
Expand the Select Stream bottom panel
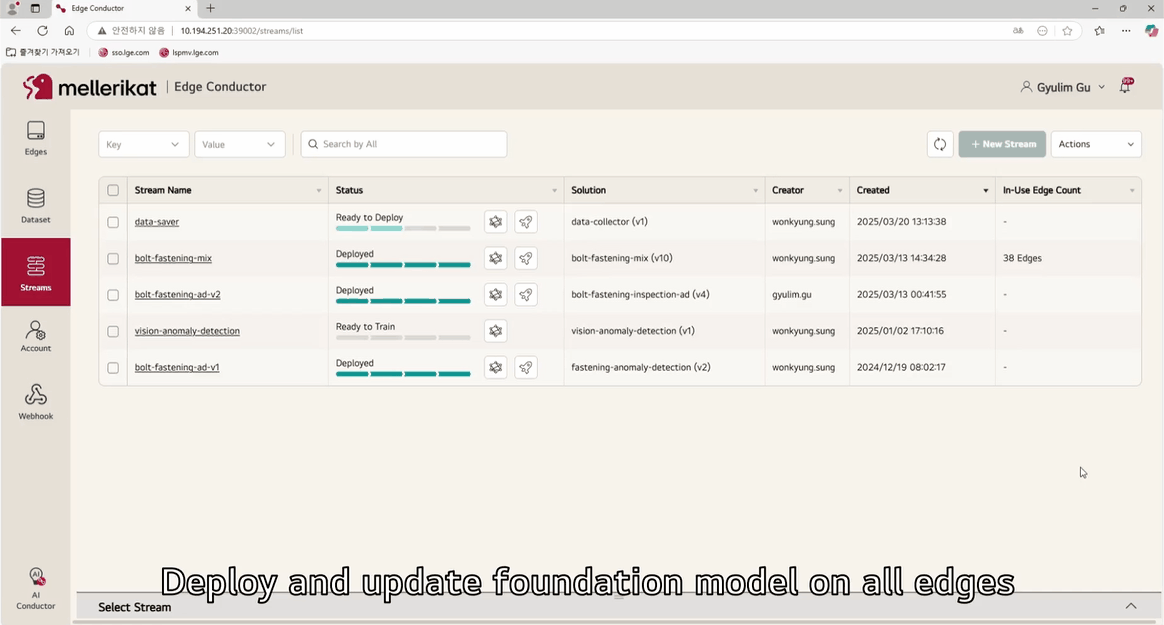tap(1131, 606)
